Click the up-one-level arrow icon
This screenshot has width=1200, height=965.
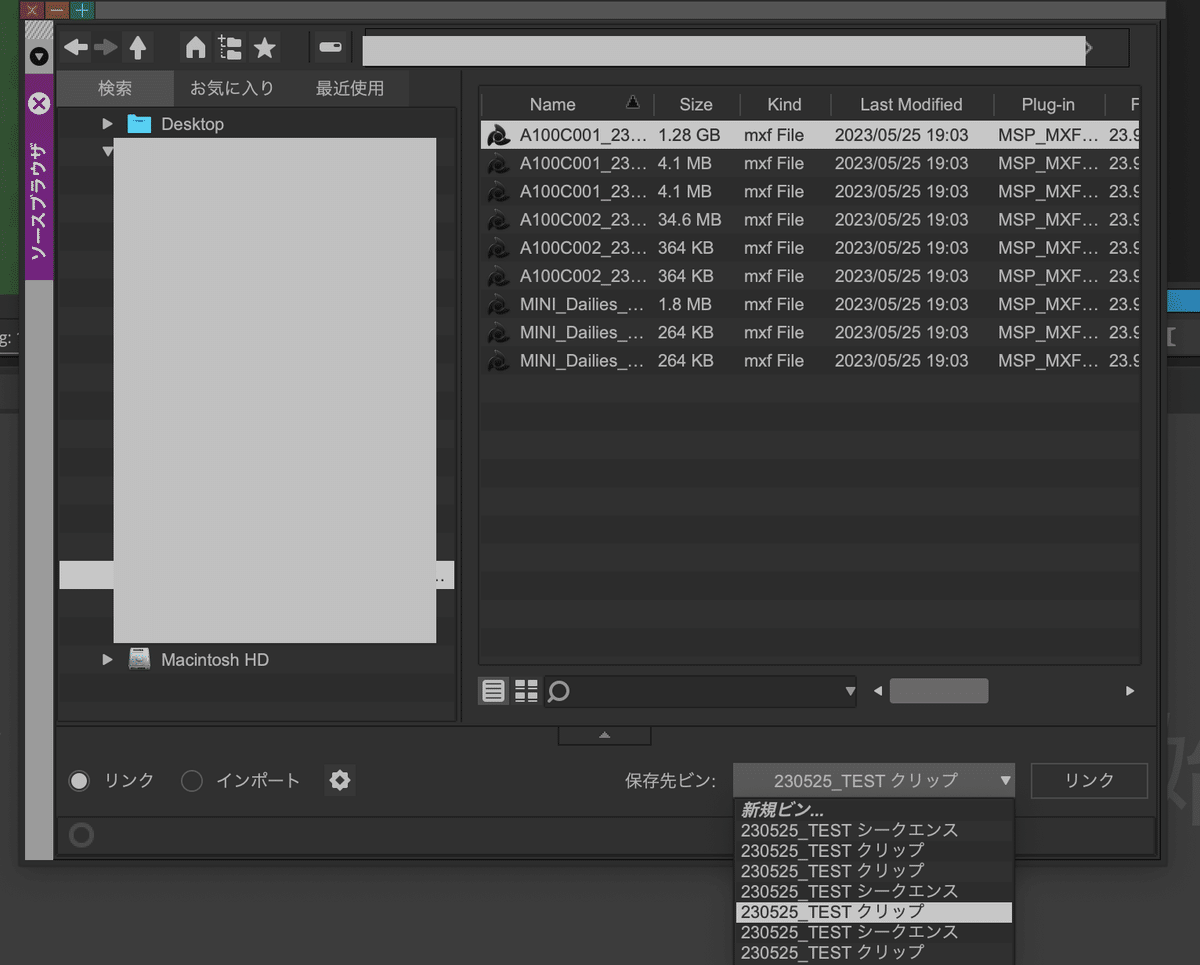[x=138, y=47]
